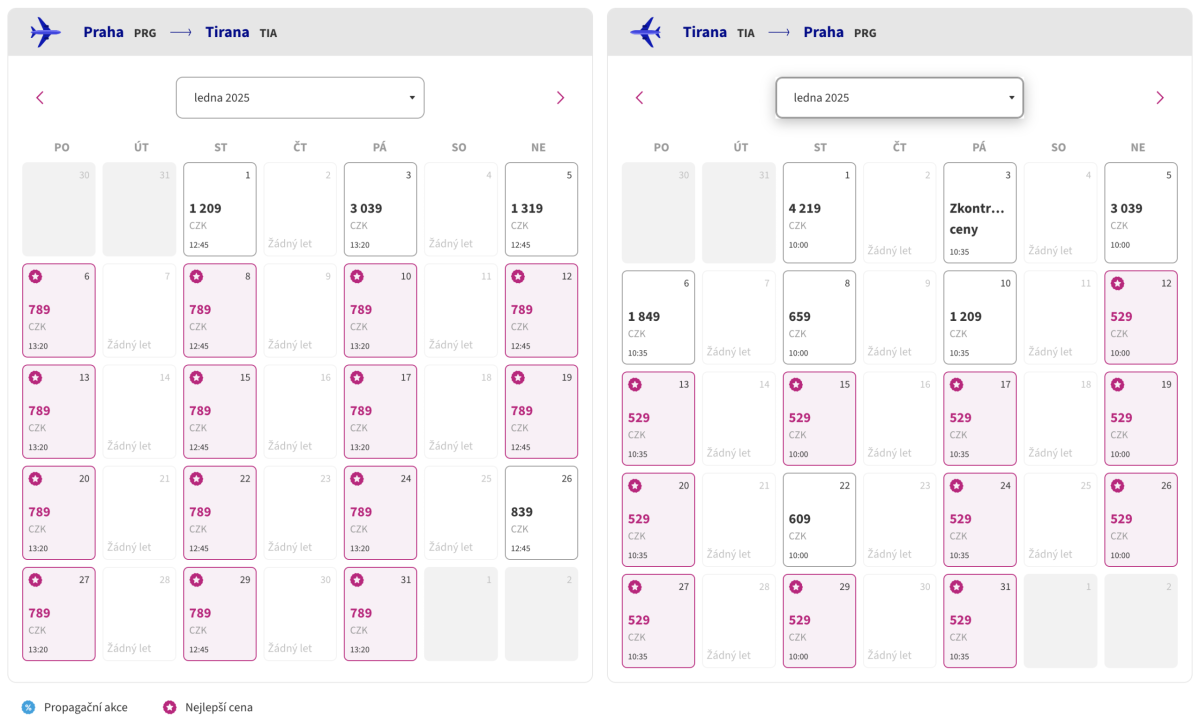
Task: Open the ledna 2025 dropdown for outbound flight
Action: [300, 98]
